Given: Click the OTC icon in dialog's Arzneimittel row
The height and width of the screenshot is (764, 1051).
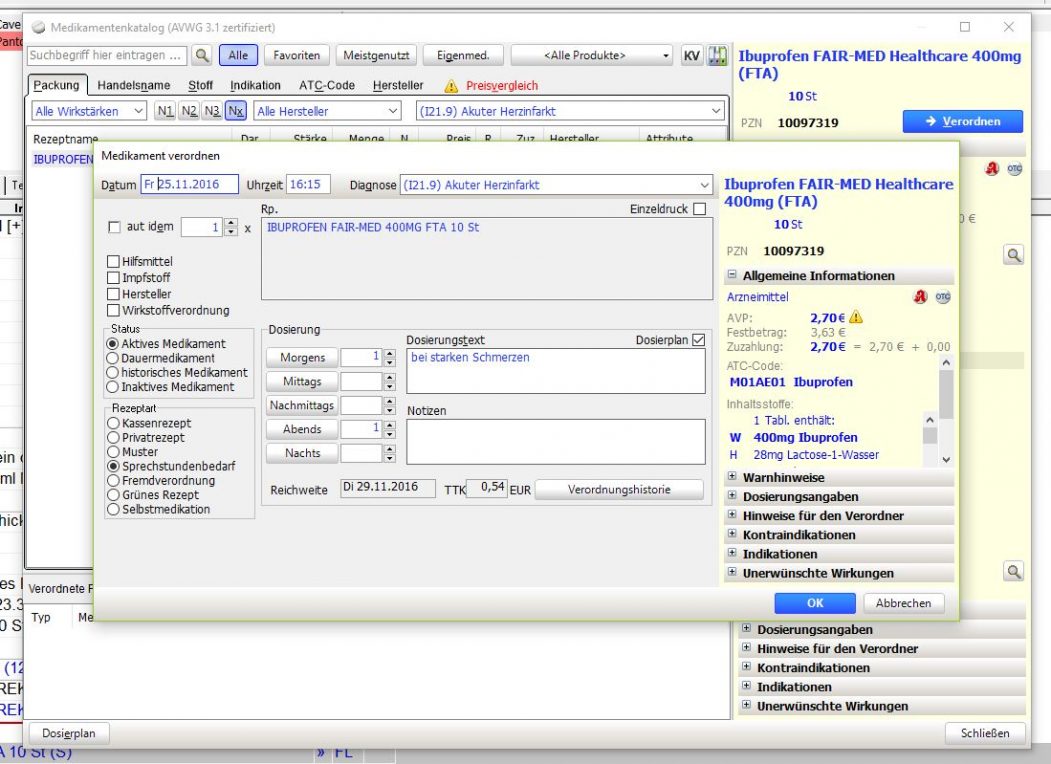Looking at the screenshot, I should click(x=943, y=297).
